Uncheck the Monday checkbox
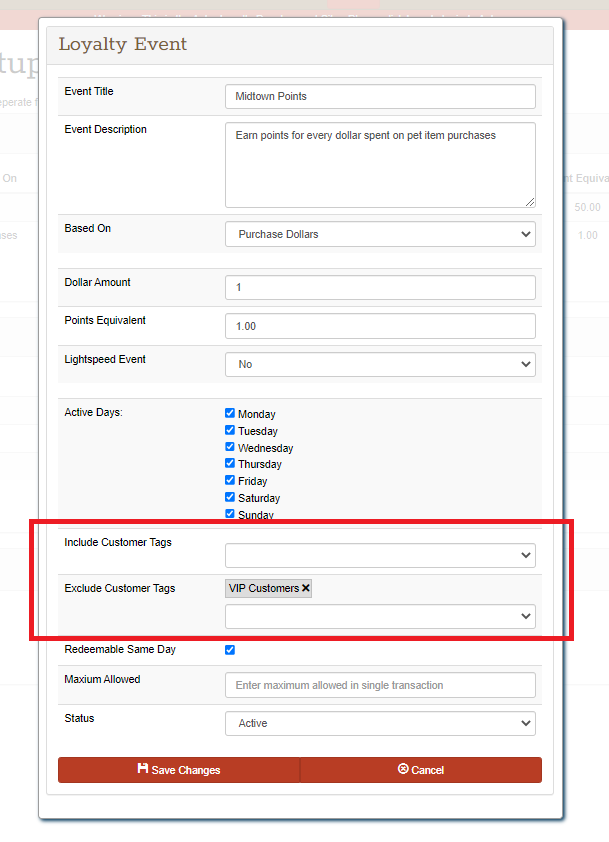609x842 pixels. pyautogui.click(x=230, y=413)
